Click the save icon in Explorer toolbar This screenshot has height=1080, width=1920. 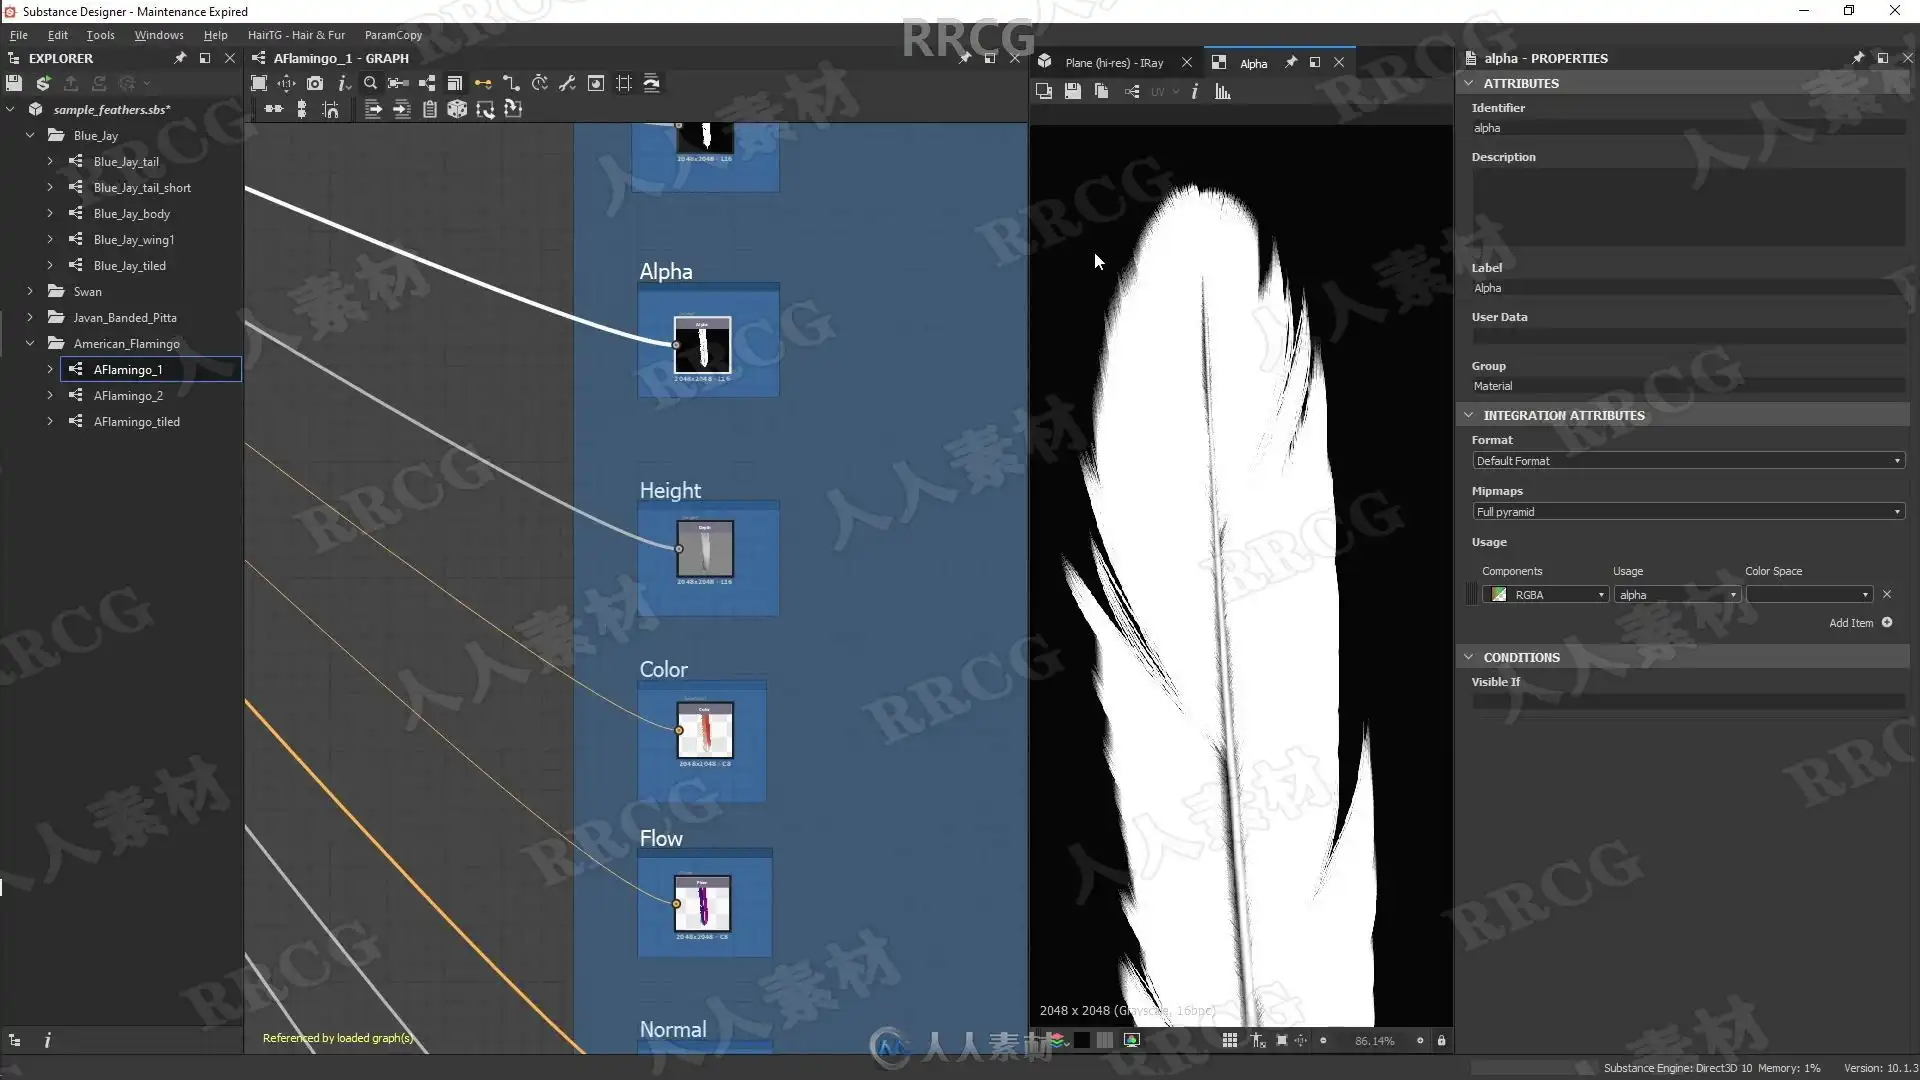(x=14, y=84)
